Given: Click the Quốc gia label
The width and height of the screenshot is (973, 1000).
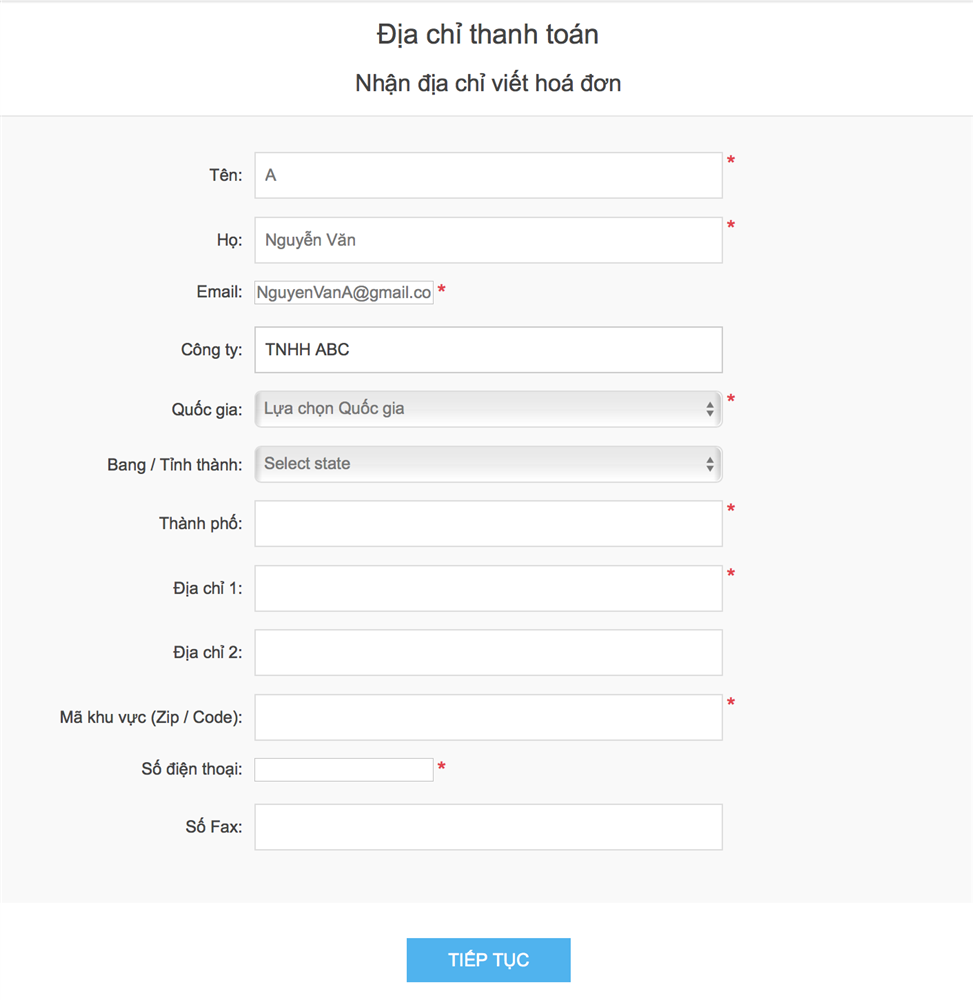Looking at the screenshot, I should 206,409.
